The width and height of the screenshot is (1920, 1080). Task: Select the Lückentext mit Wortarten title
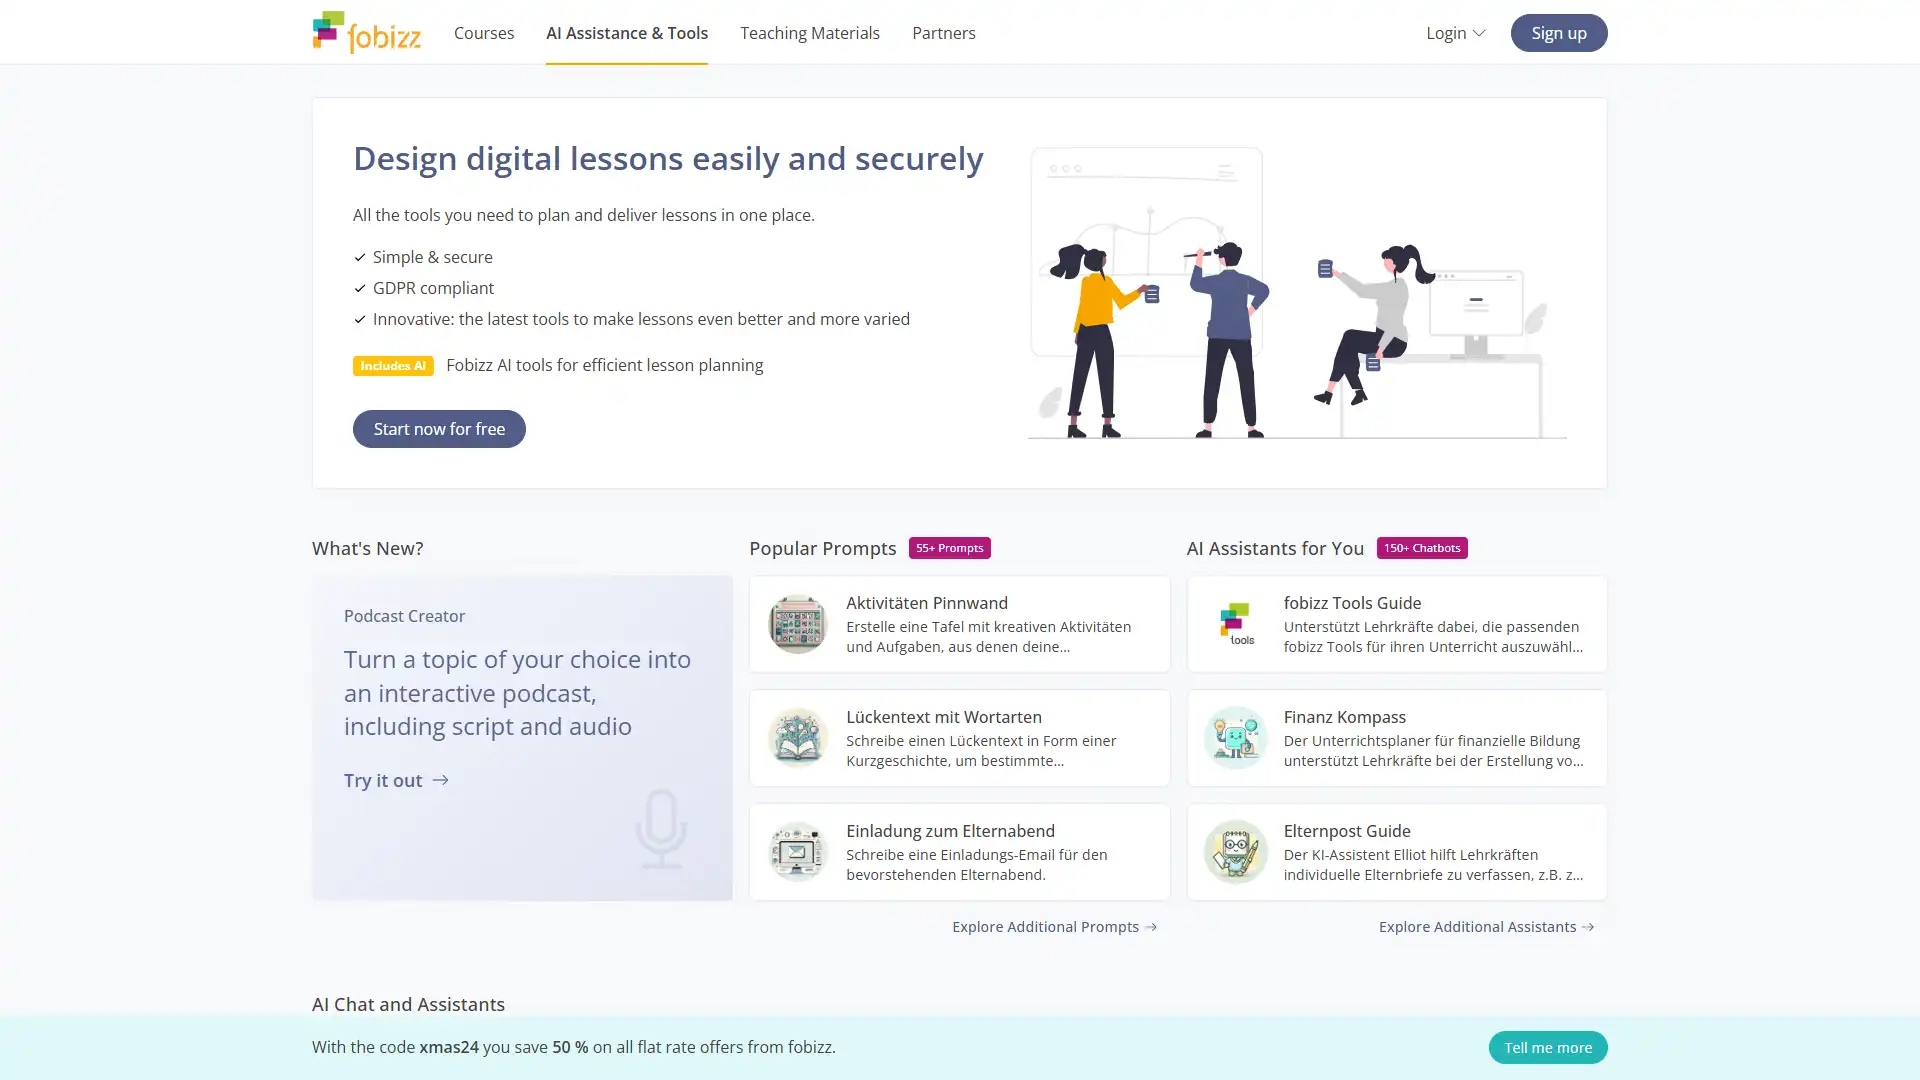944,717
